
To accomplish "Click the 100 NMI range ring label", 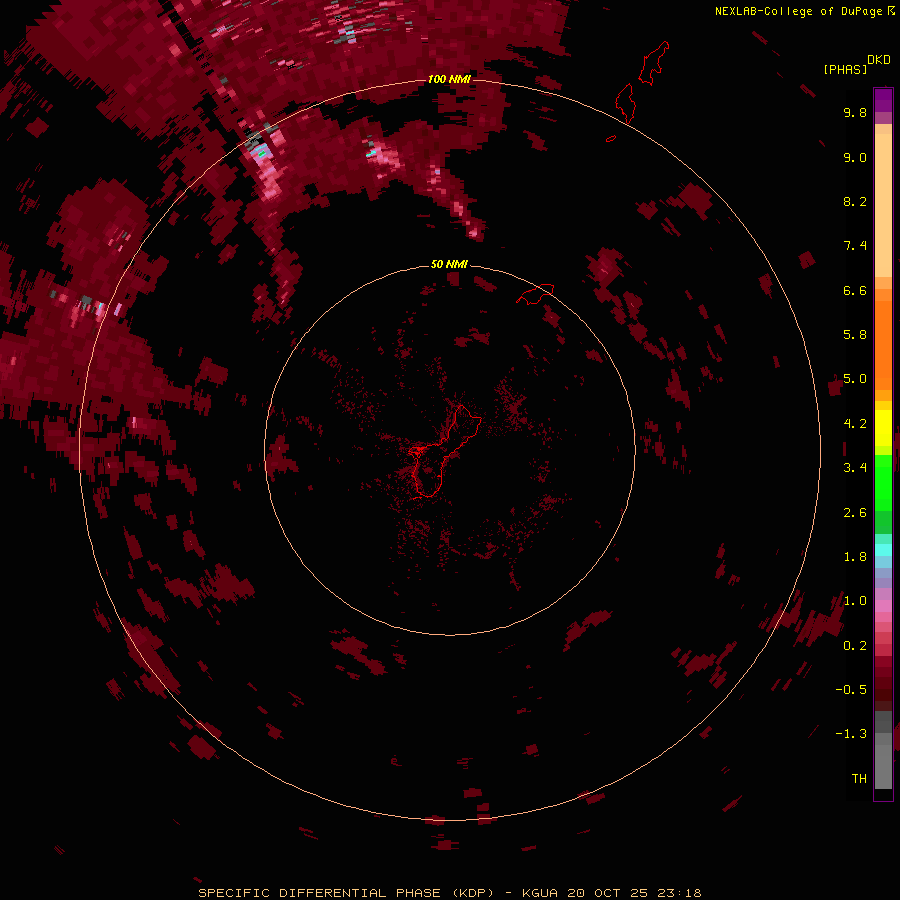I will coord(449,79).
